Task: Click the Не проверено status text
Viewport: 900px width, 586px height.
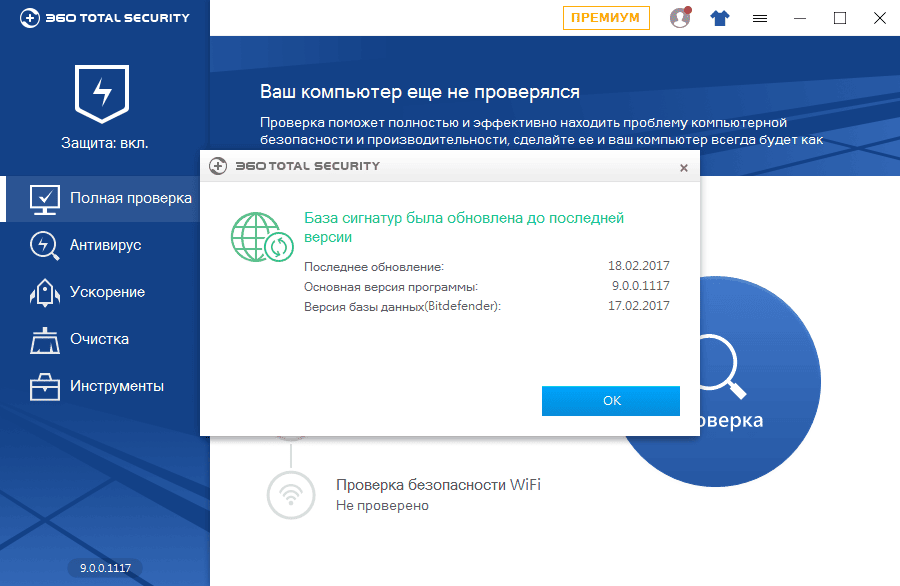Action: [382, 506]
